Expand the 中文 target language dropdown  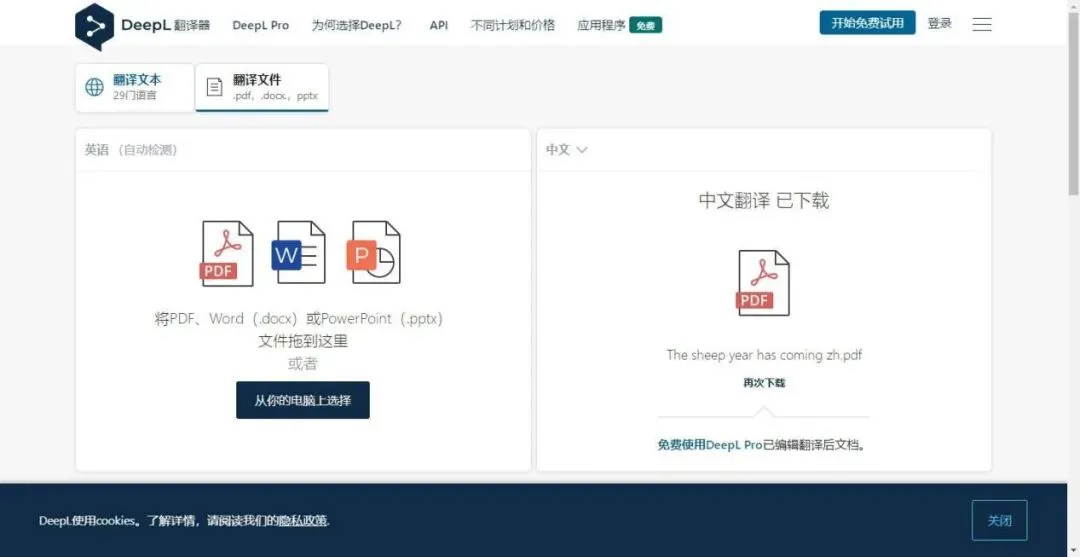coord(566,149)
